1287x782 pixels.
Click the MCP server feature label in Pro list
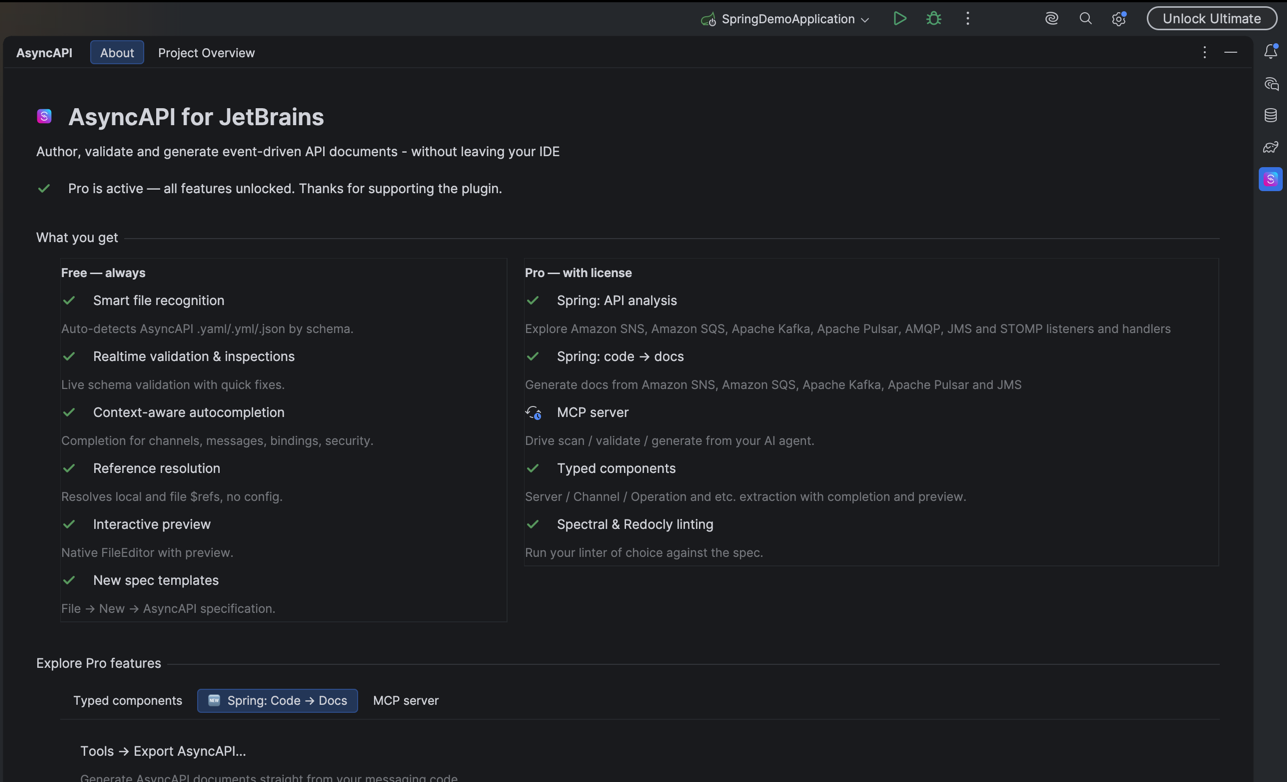point(592,412)
